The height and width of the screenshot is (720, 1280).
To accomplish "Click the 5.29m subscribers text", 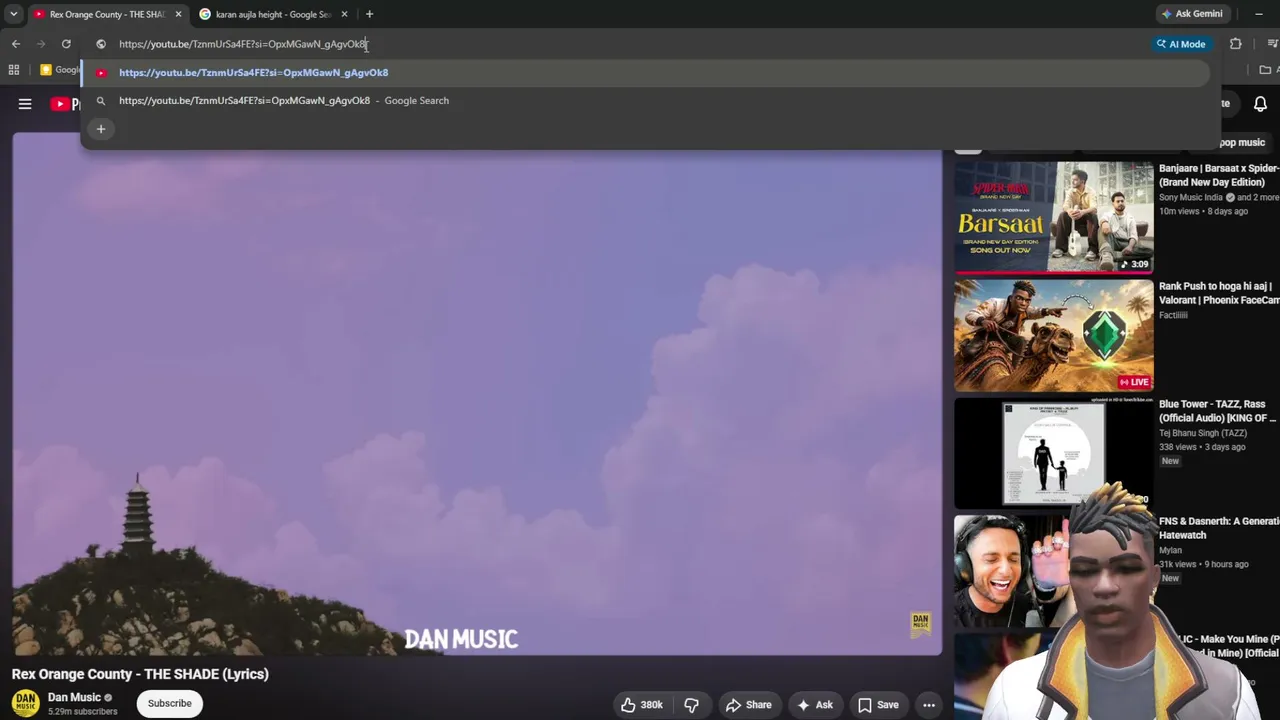I will click(x=82, y=712).
